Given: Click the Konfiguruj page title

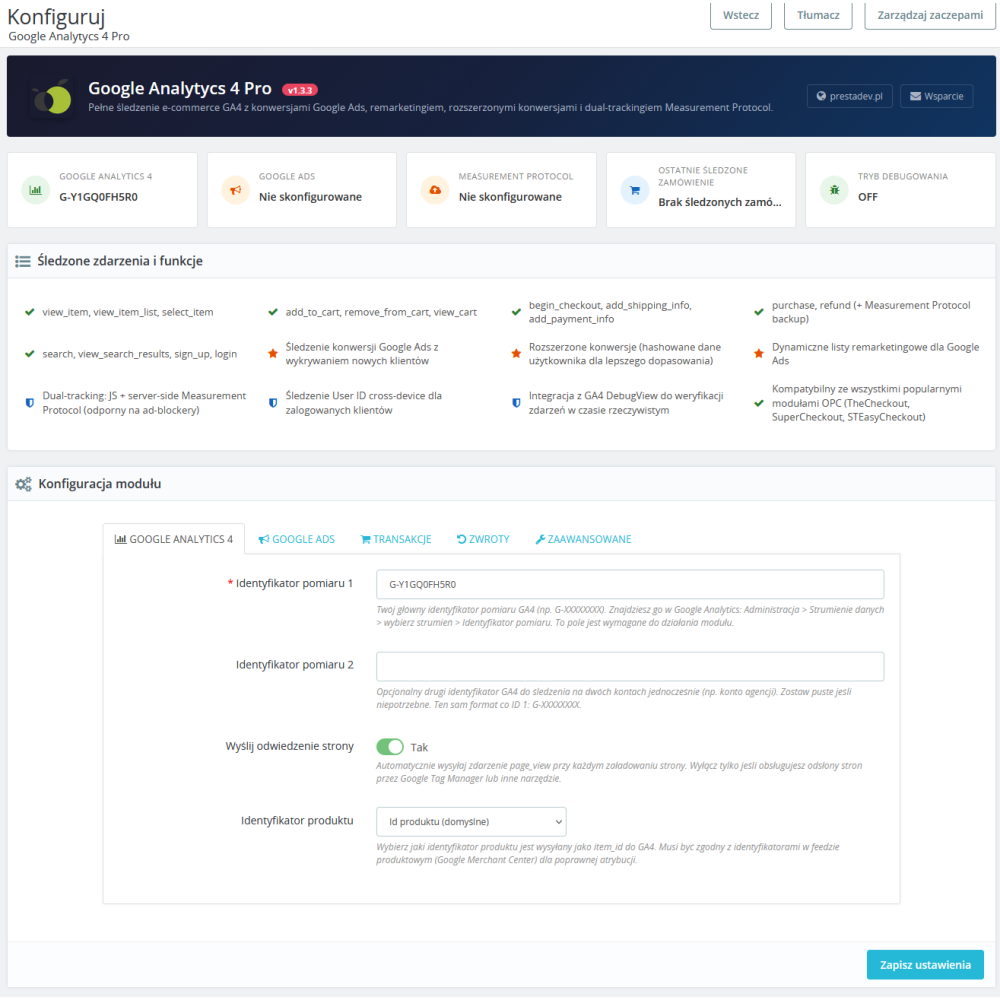Looking at the screenshot, I should (x=56, y=17).
